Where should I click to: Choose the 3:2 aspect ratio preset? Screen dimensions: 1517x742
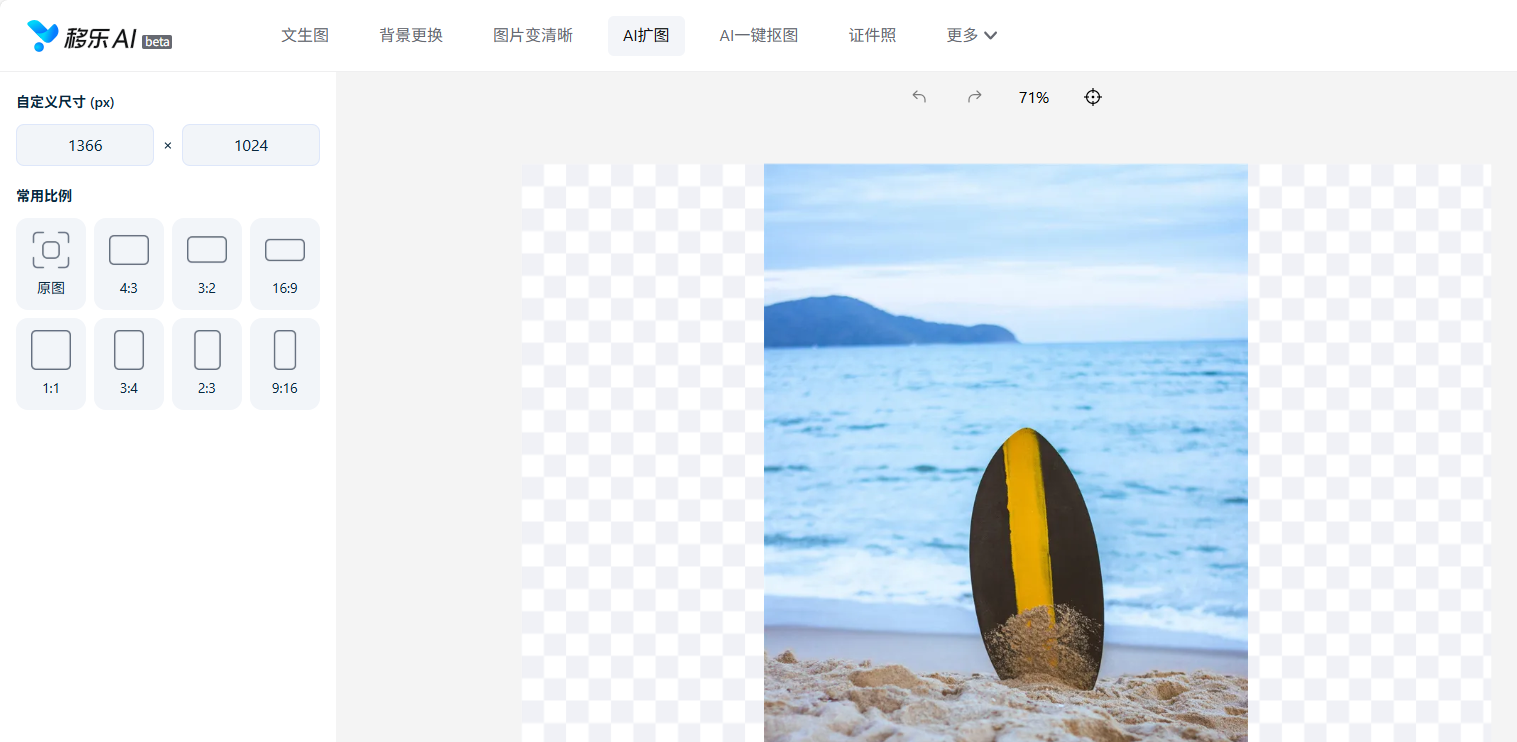pyautogui.click(x=207, y=263)
